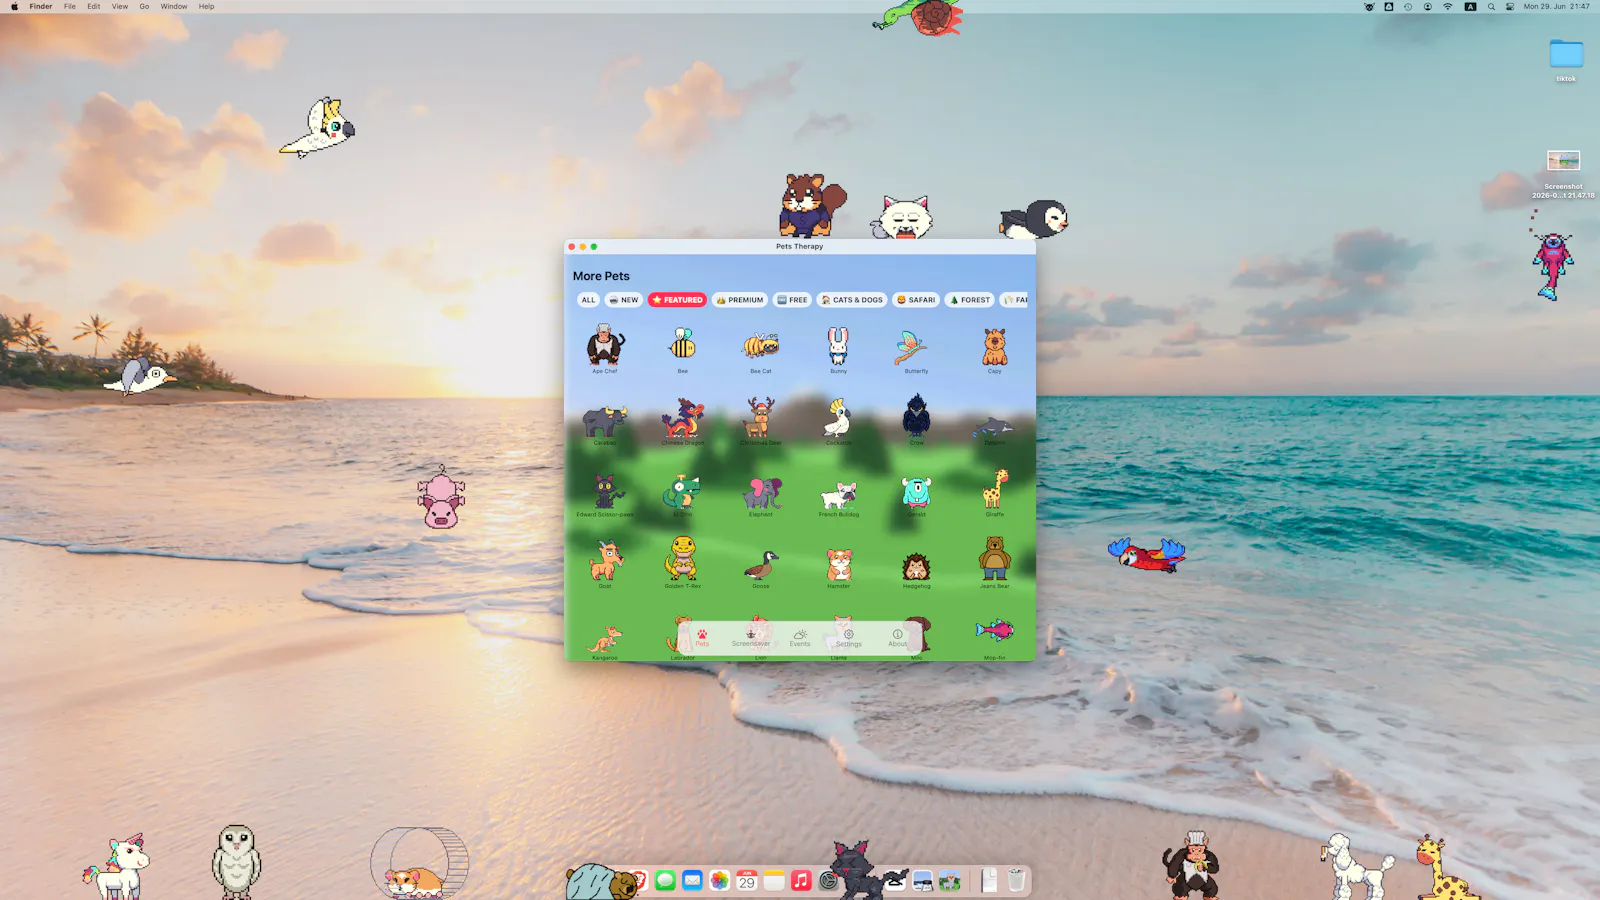
Task: Open the About tab
Action: coord(898,638)
